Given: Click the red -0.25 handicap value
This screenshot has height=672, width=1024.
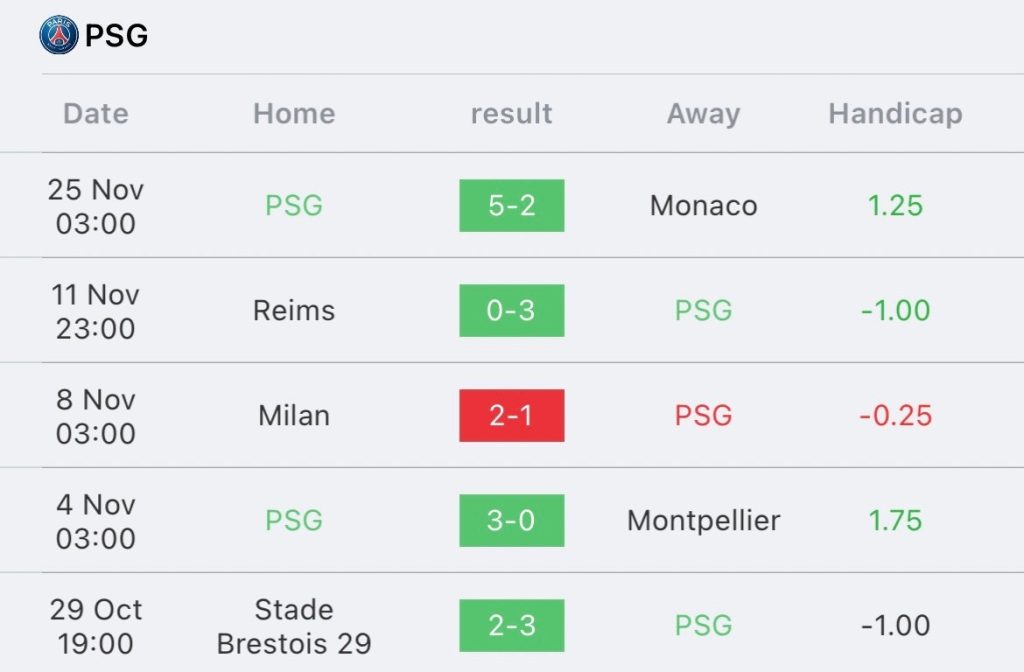Looking at the screenshot, I should coord(895,415).
